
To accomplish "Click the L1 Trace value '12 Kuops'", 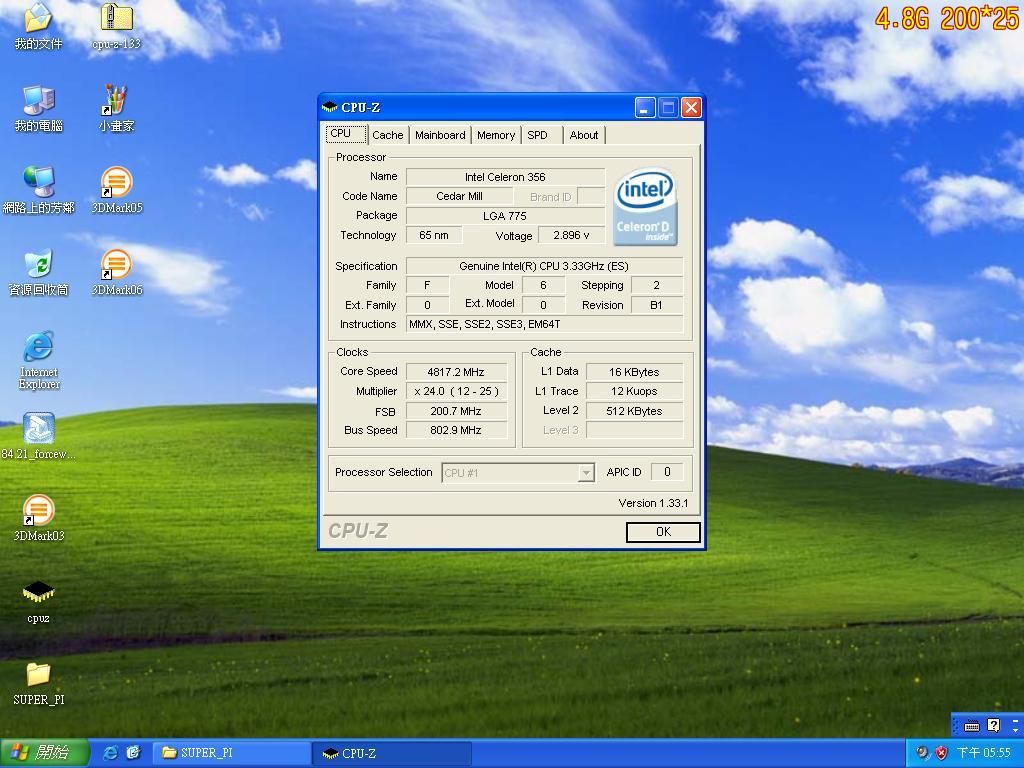I will tap(634, 391).
